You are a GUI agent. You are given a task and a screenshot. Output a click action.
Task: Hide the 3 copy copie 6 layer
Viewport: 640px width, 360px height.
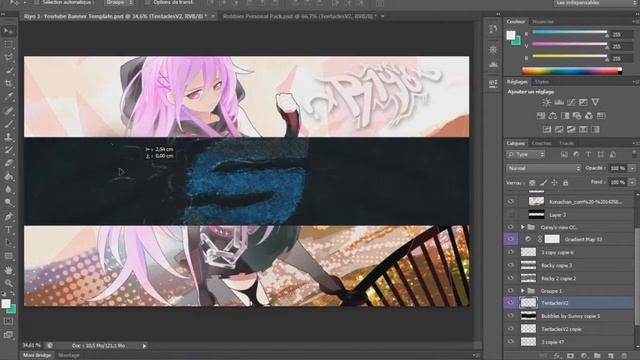[511, 252]
